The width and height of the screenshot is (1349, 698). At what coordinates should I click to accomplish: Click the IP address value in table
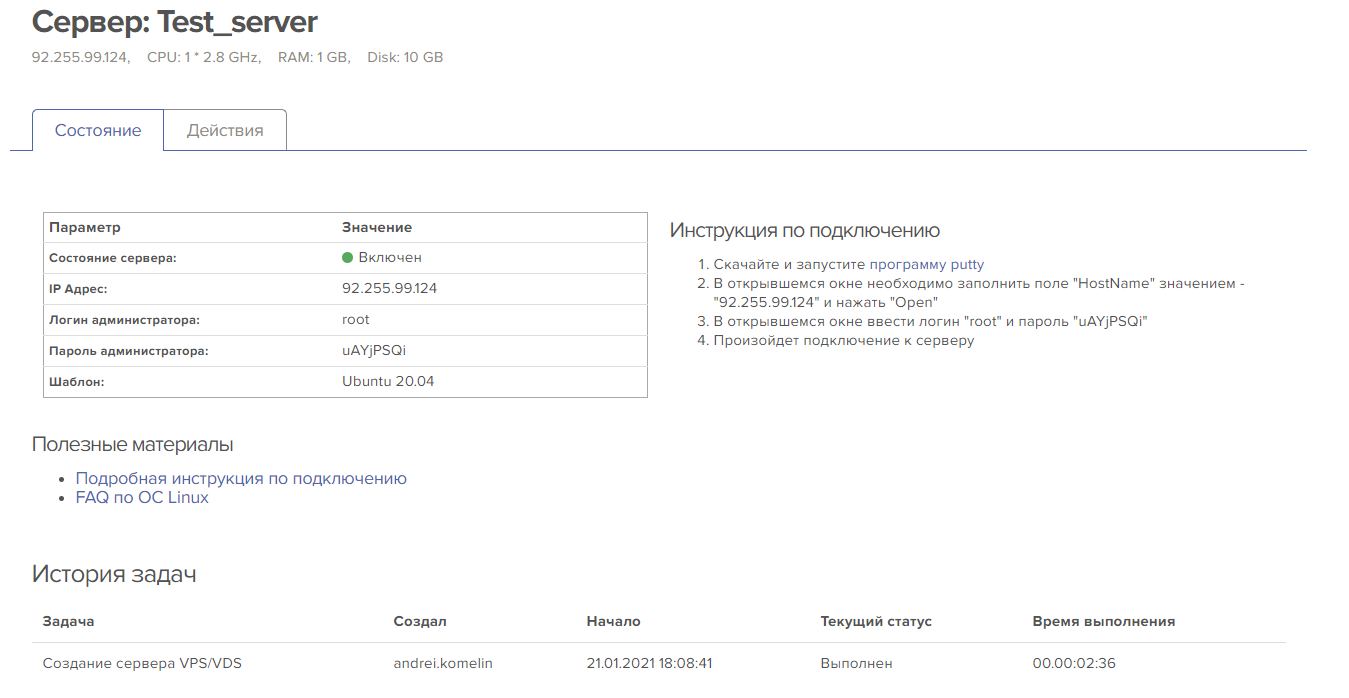(x=389, y=289)
